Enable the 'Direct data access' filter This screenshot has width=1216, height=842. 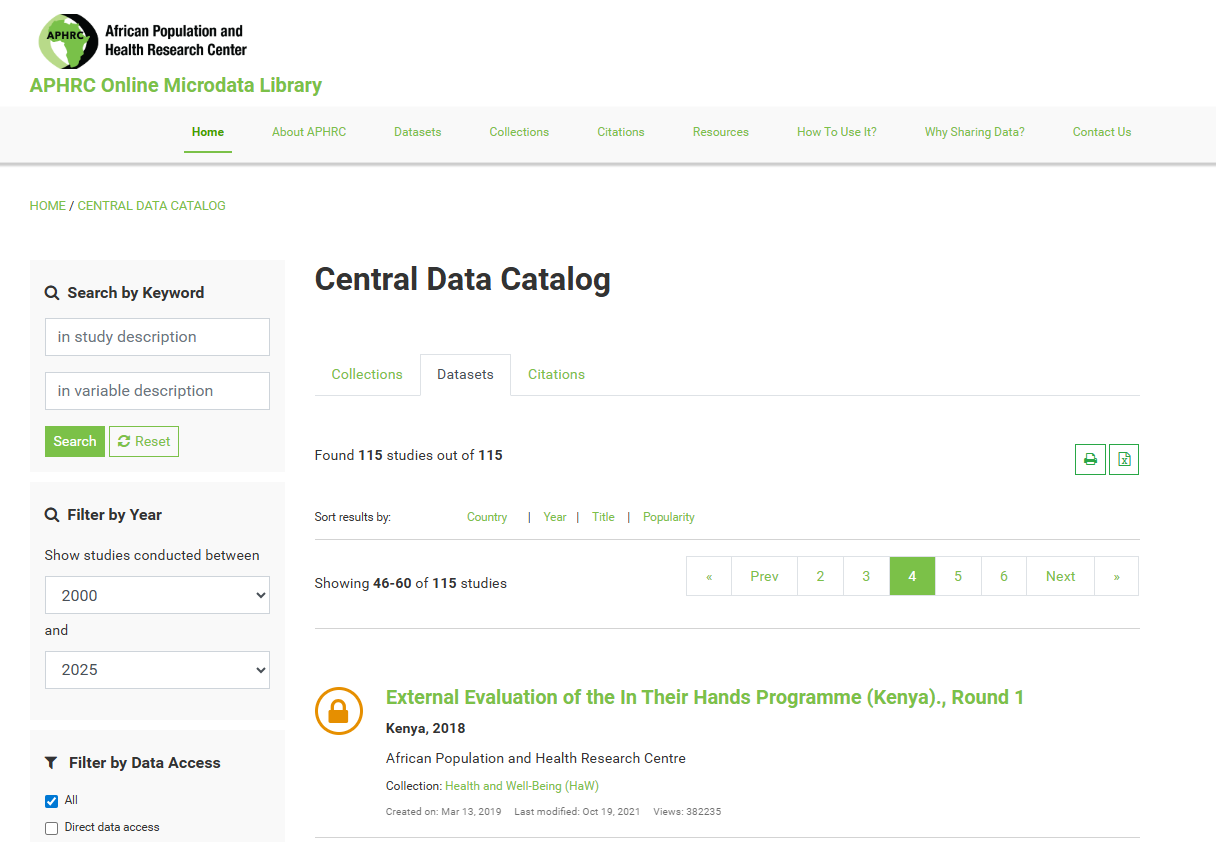(x=52, y=828)
